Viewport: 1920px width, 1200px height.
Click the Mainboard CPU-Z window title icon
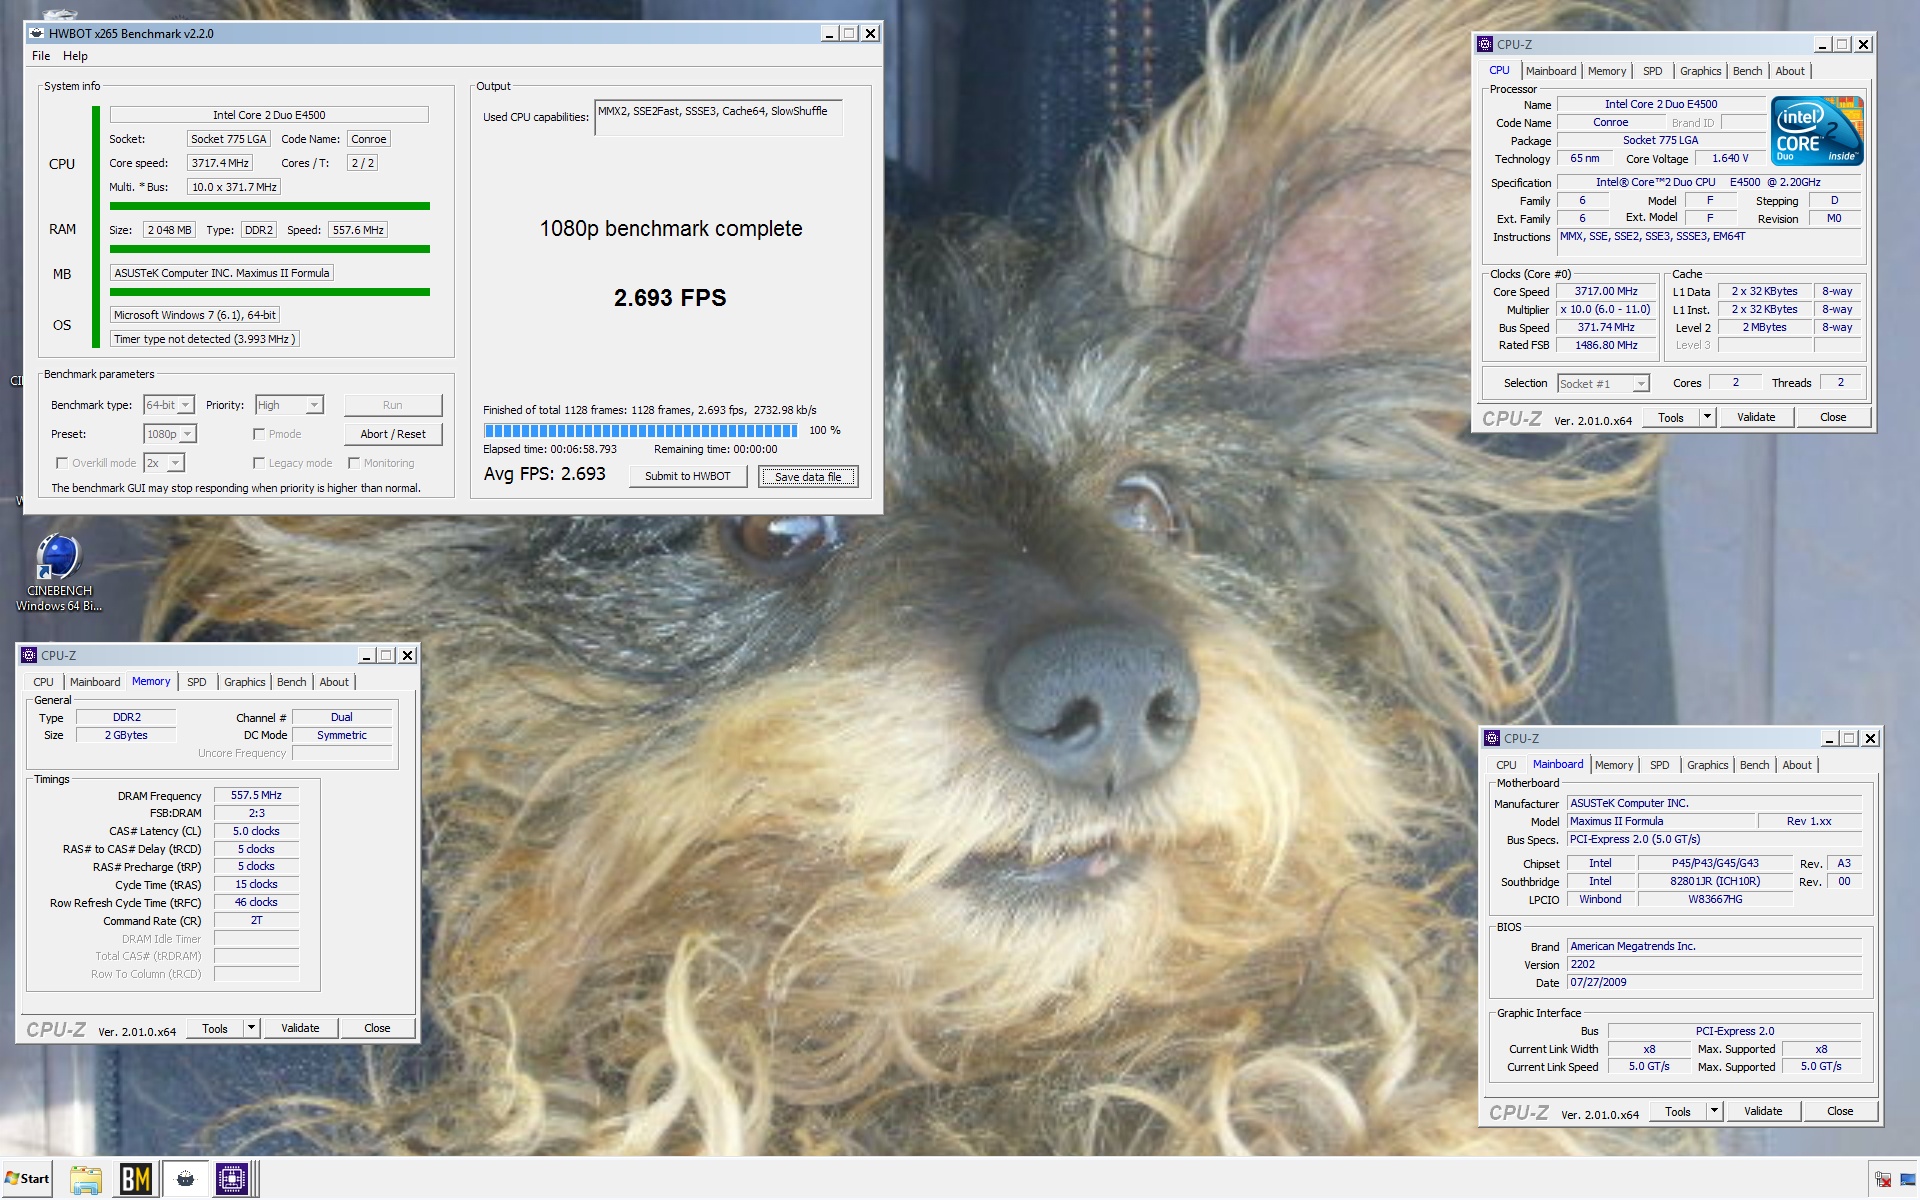pos(1493,738)
